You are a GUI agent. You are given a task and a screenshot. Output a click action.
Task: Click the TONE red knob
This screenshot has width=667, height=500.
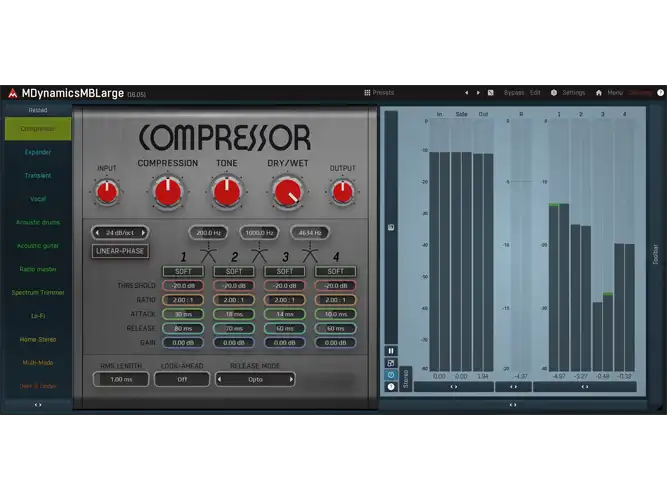[227, 192]
